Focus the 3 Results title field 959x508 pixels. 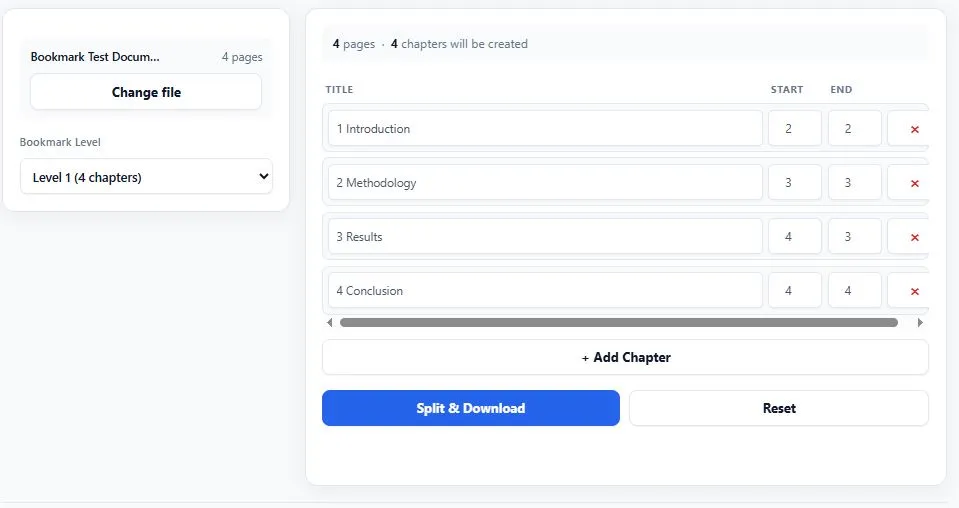coord(545,237)
